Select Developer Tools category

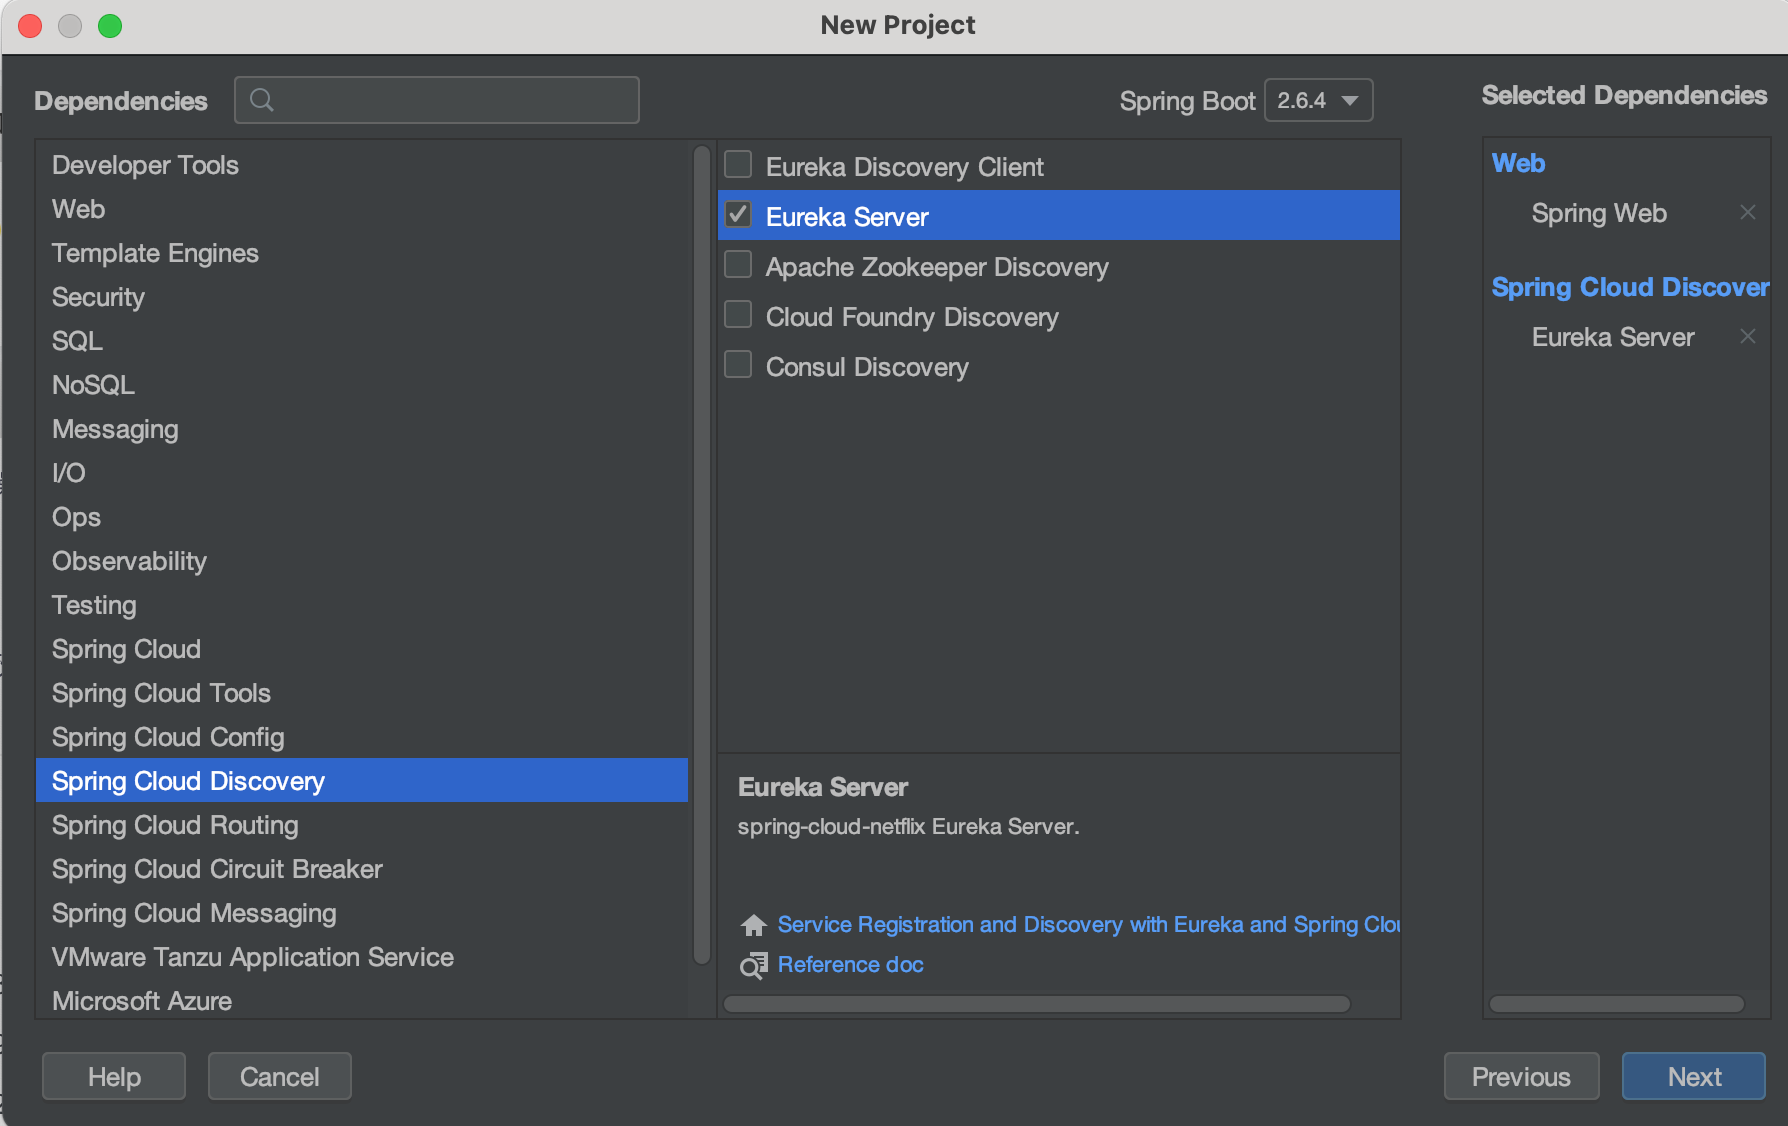coord(362,165)
